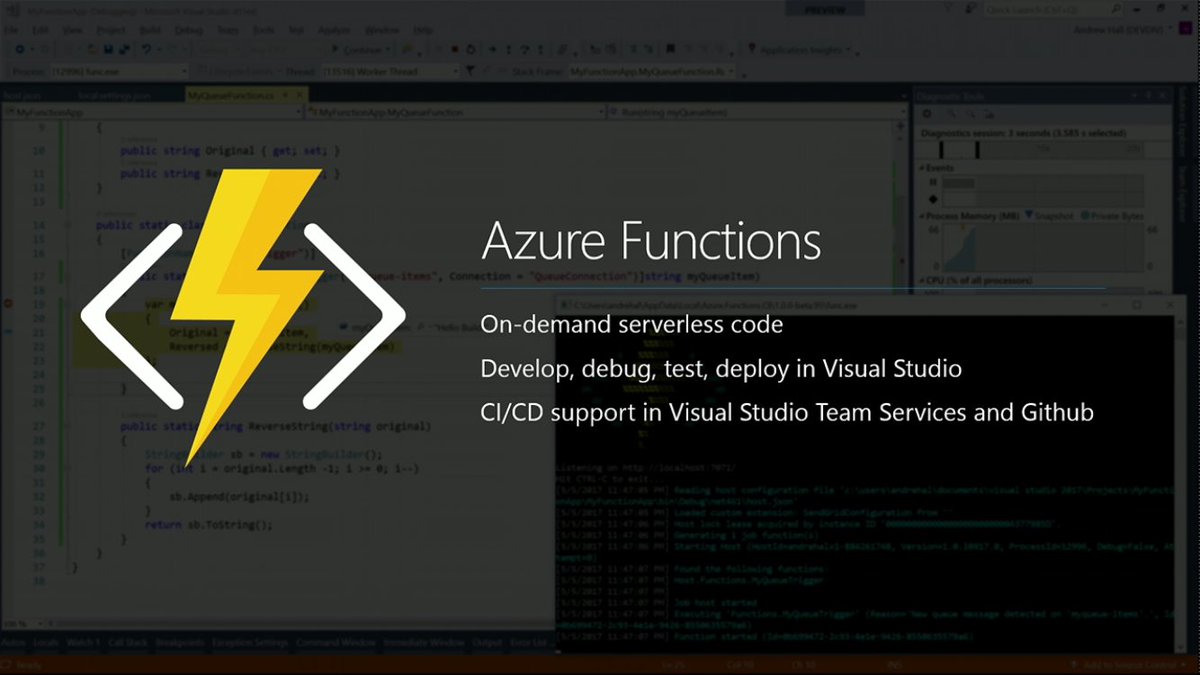Open the Run(string myQueueItem) member dropdown
Viewport: 1200px width, 675px height.
click(757, 113)
